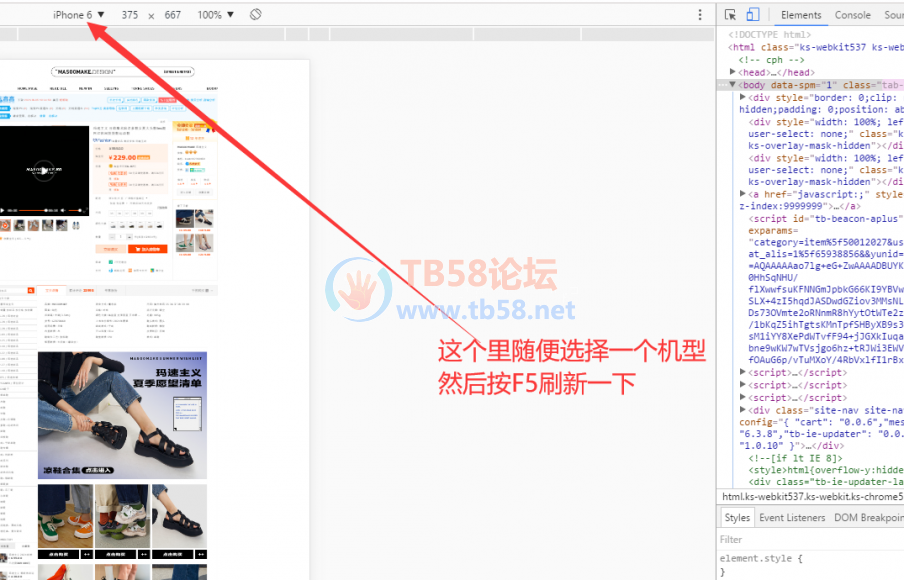Click the 点击进入 button on sandal banner
Viewport: 904px width, 580px height.
tap(98, 470)
